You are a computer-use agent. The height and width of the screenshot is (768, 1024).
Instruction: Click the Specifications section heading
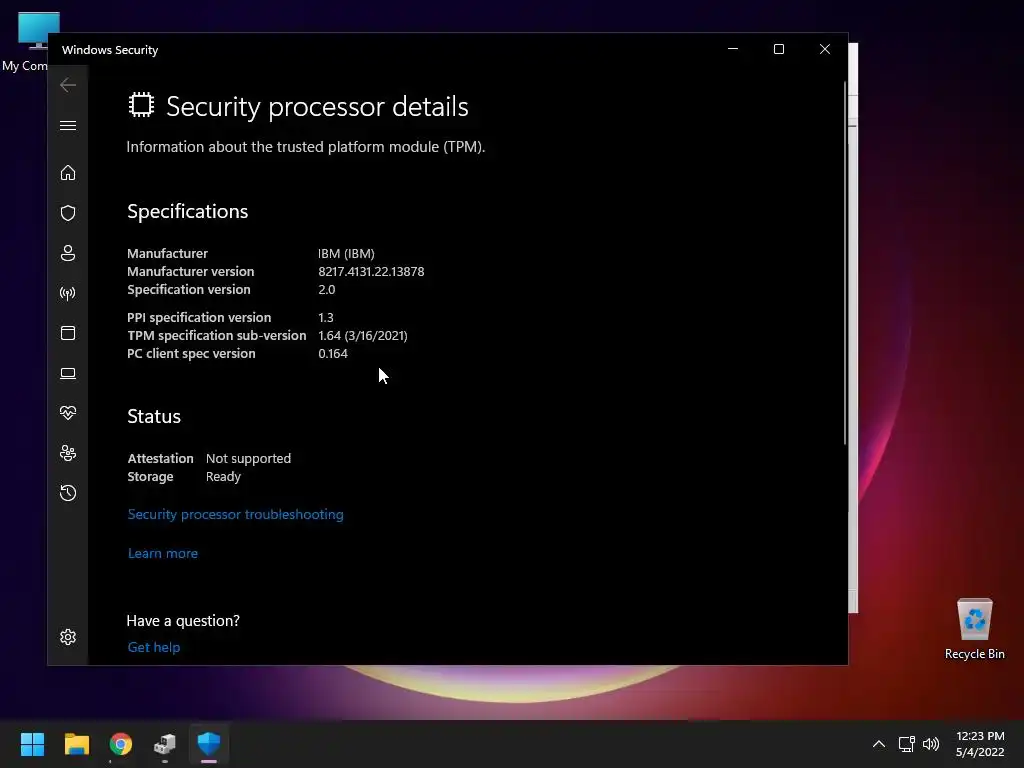[x=187, y=212]
